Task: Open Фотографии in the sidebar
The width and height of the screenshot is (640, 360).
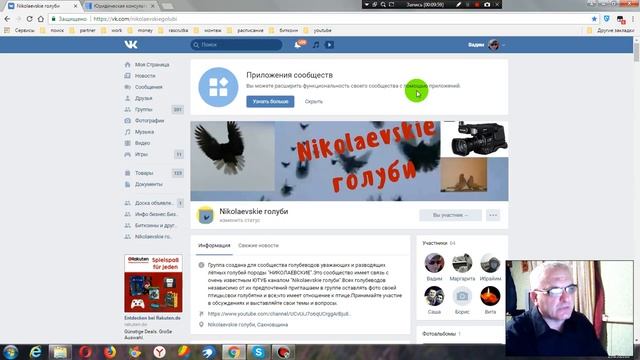Action: [x=149, y=121]
